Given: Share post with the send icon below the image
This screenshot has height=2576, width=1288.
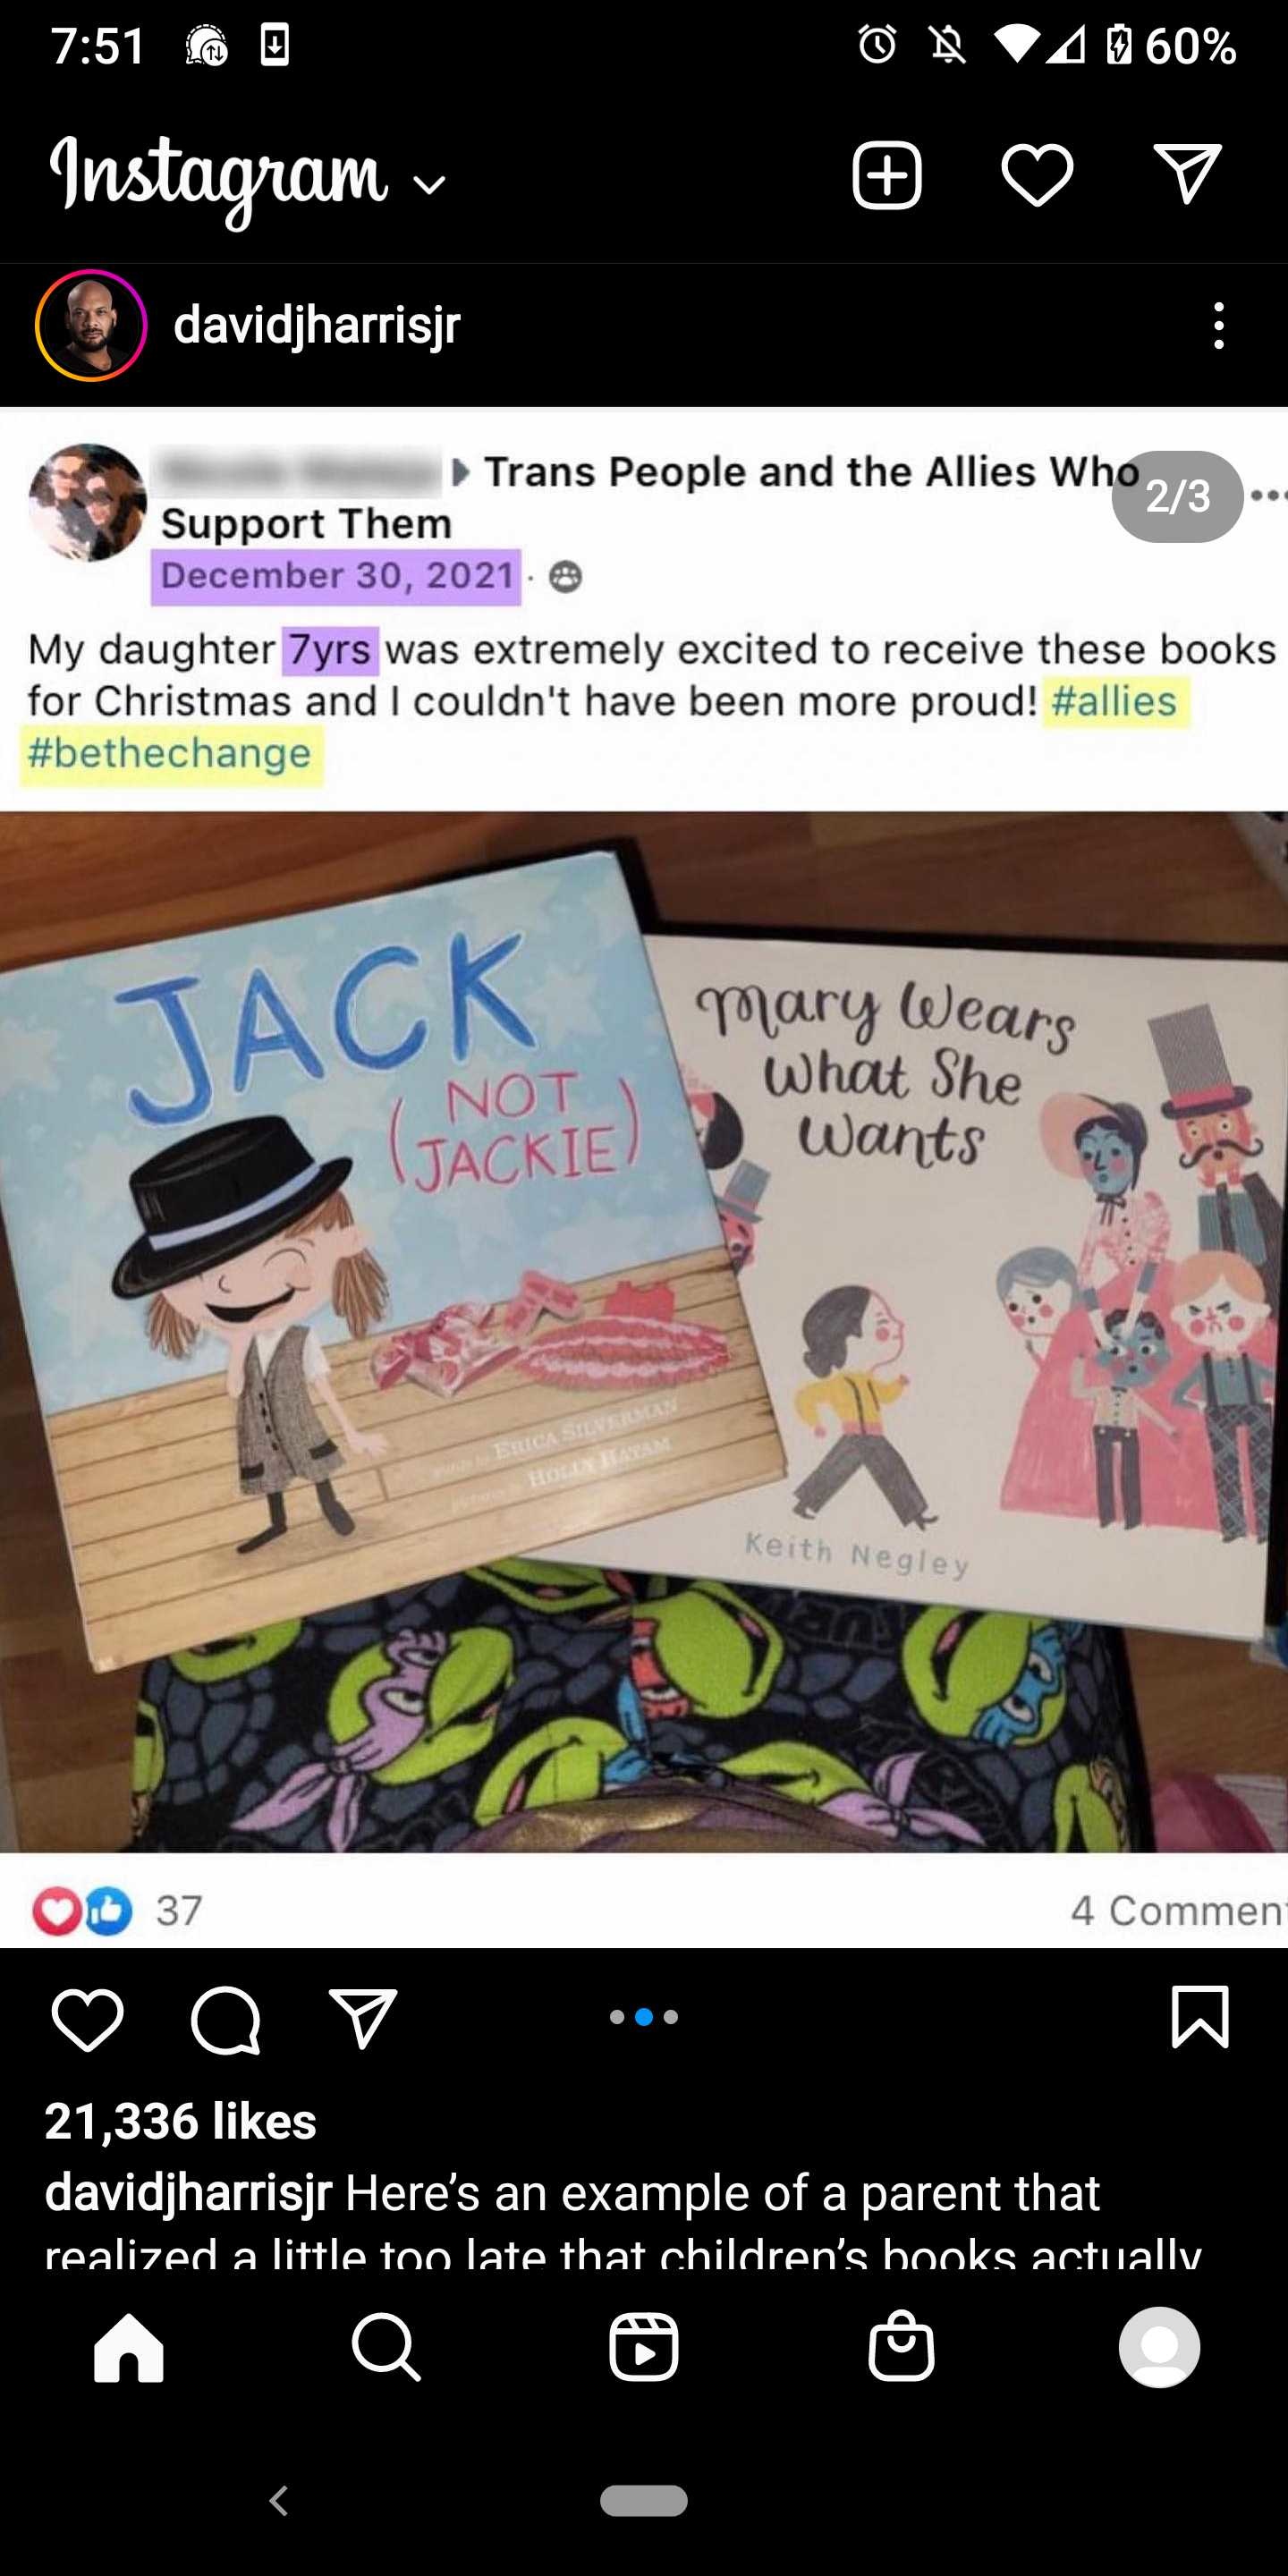Looking at the screenshot, I should tap(363, 2017).
